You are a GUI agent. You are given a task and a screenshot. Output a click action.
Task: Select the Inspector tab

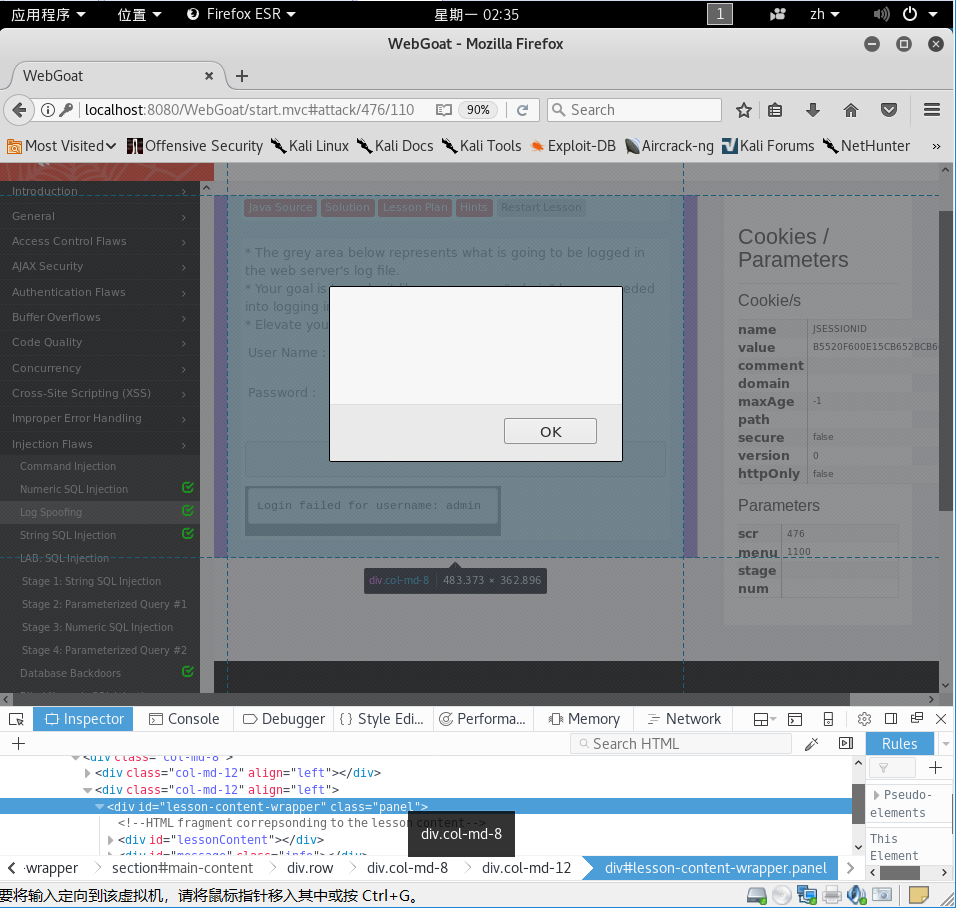click(85, 719)
